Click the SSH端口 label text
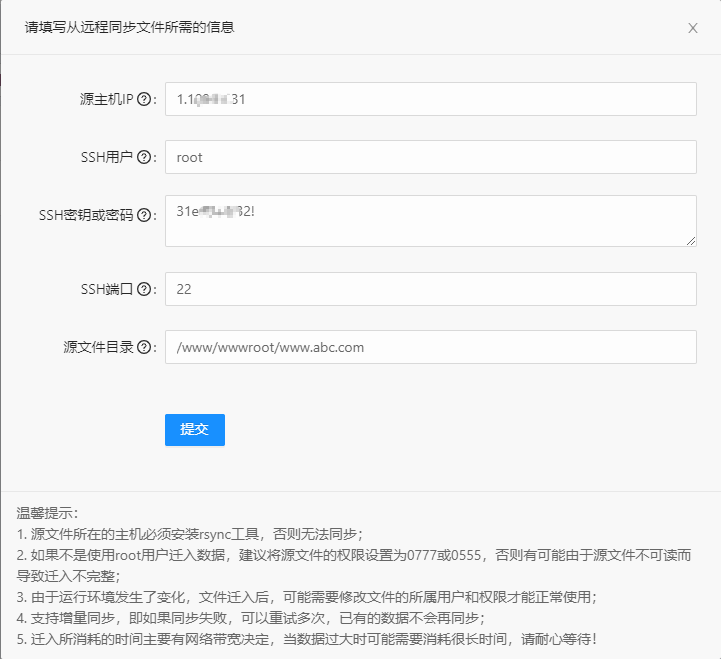The image size is (721, 659). tap(106, 289)
